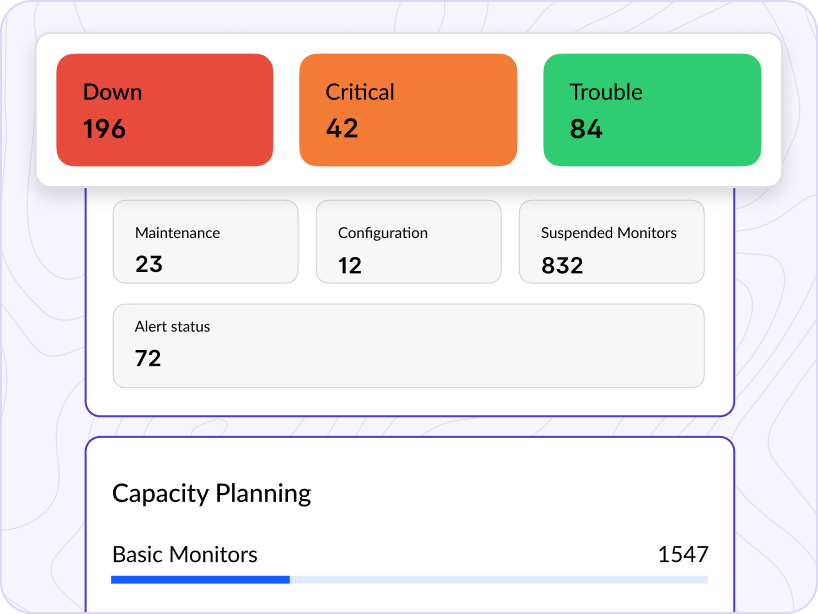This screenshot has height=614, width=818.
Task: Click the 832 Suspended Monitors count
Action: [x=562, y=265]
